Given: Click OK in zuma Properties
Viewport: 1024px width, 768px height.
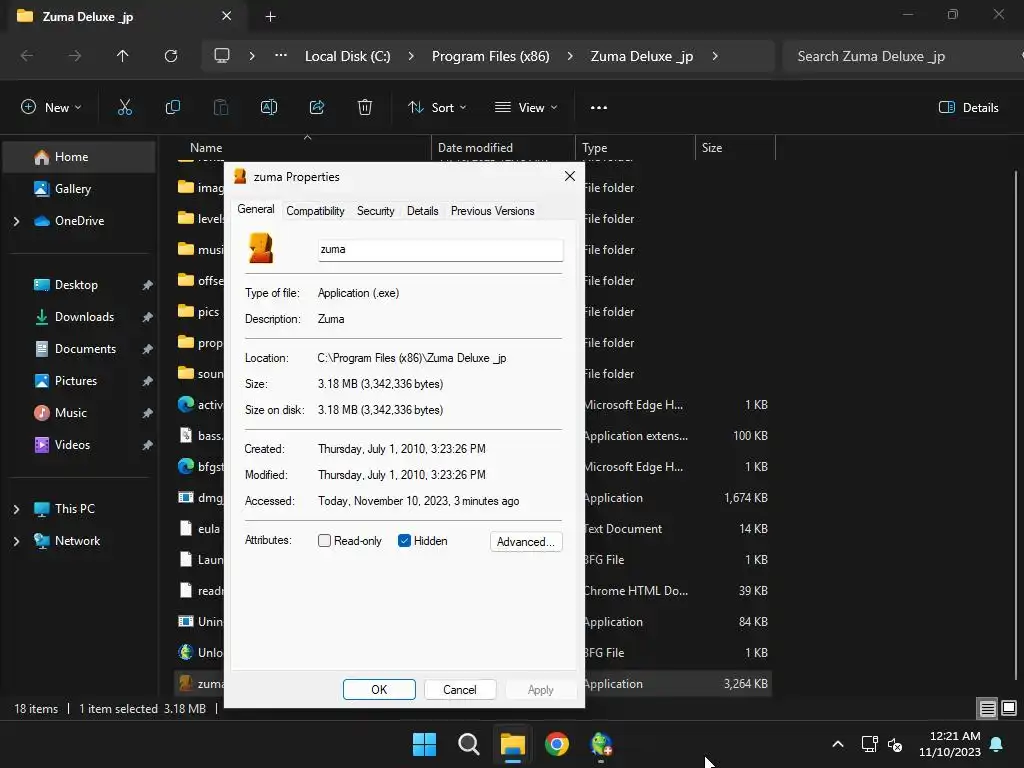Looking at the screenshot, I should 379,690.
